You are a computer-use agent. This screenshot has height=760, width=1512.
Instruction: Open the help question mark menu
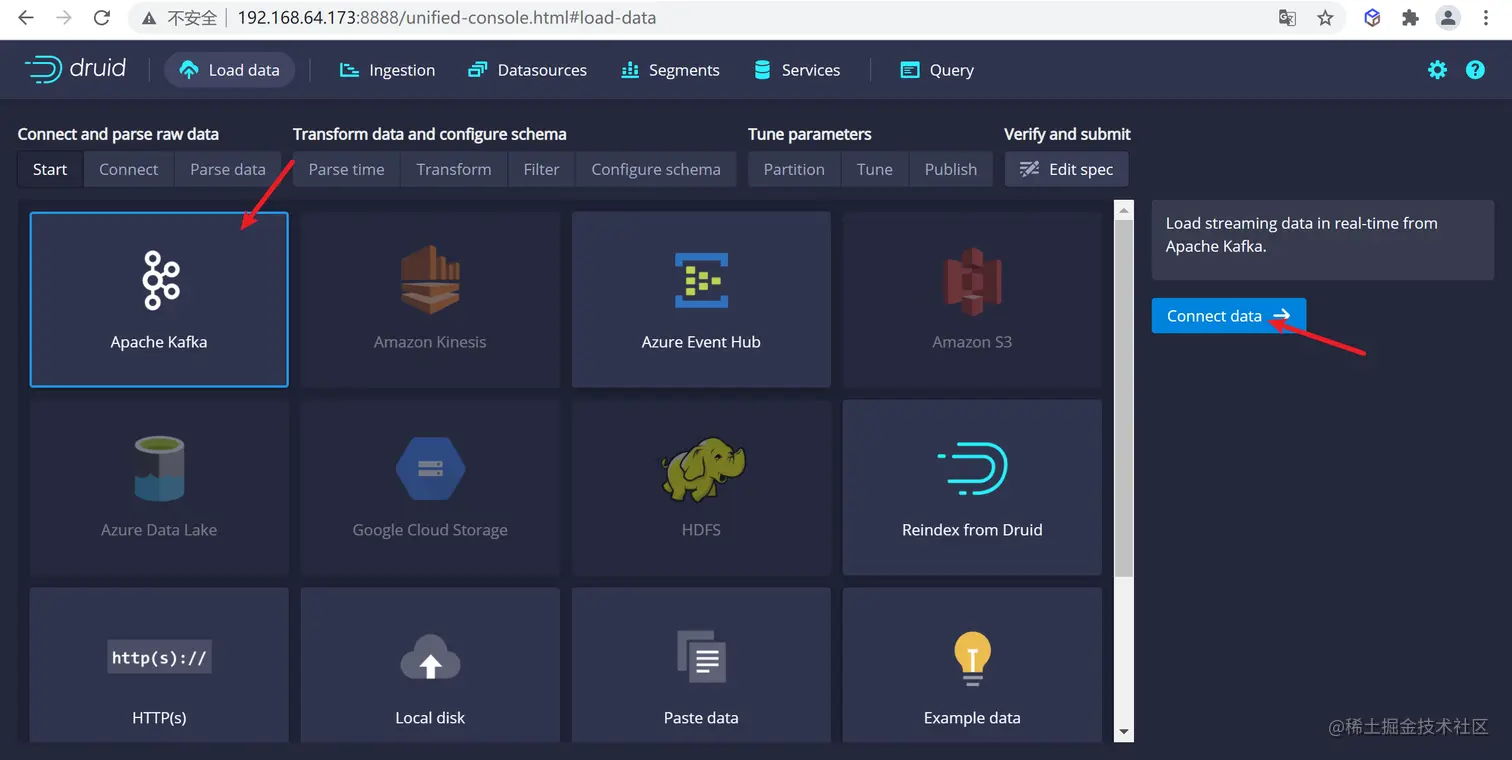tap(1475, 70)
